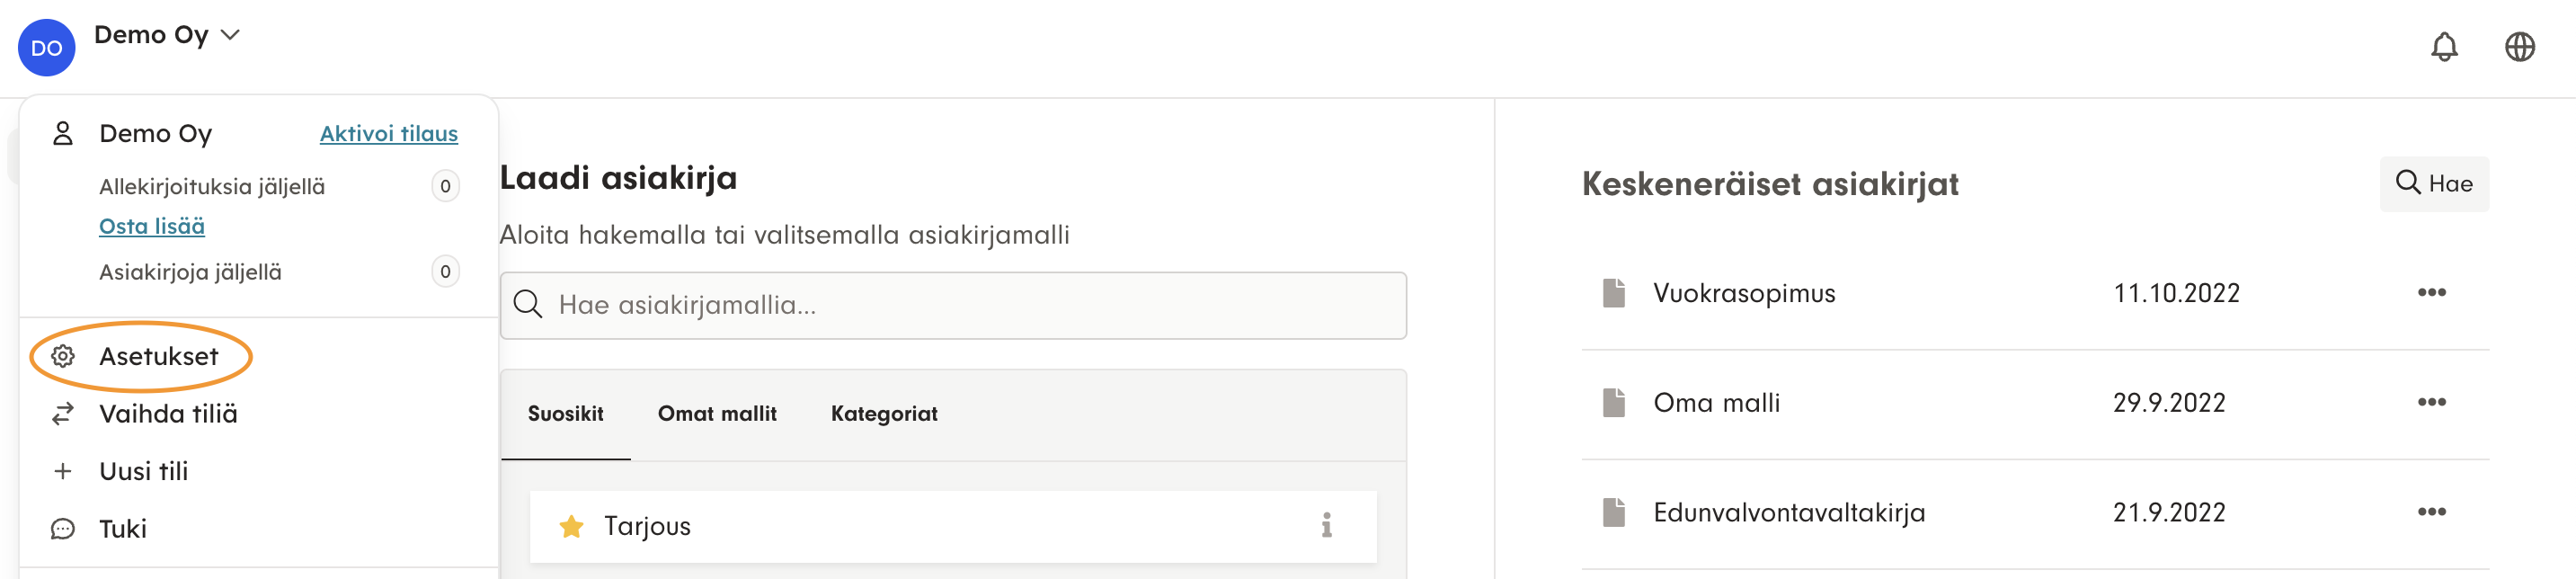Click the Osta lisää link
The image size is (2576, 579).
coord(152,227)
